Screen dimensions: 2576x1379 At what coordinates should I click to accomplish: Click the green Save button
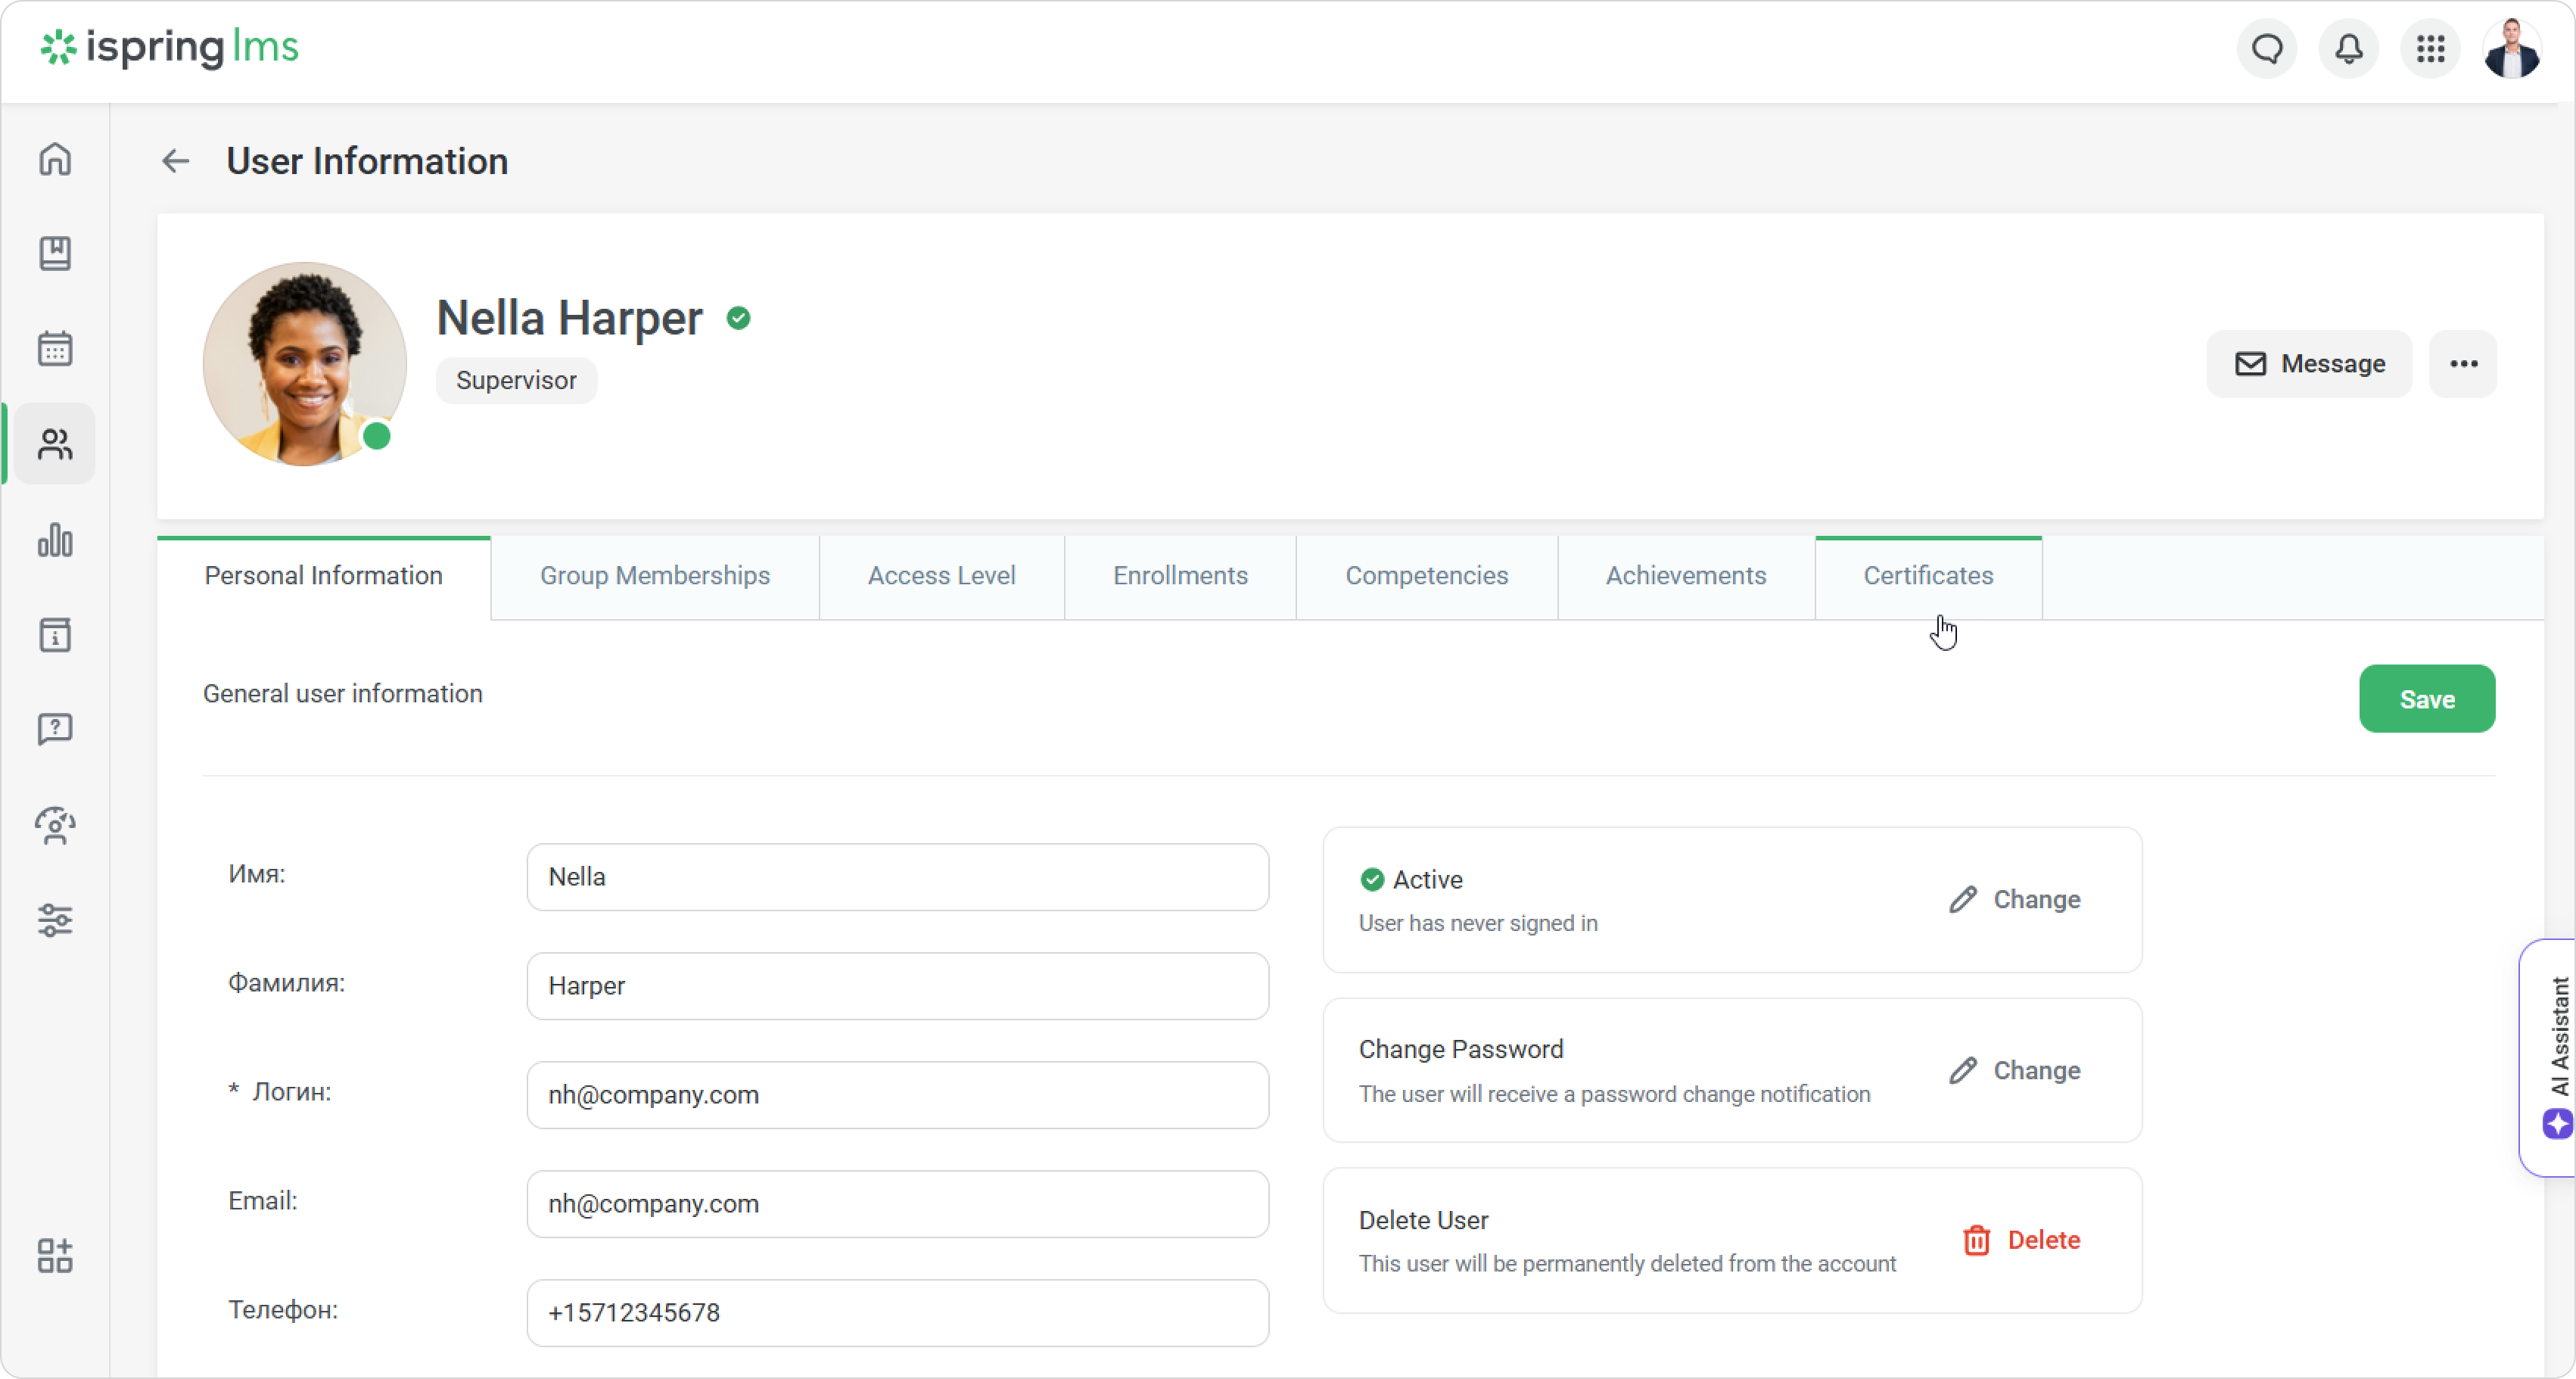click(2426, 699)
